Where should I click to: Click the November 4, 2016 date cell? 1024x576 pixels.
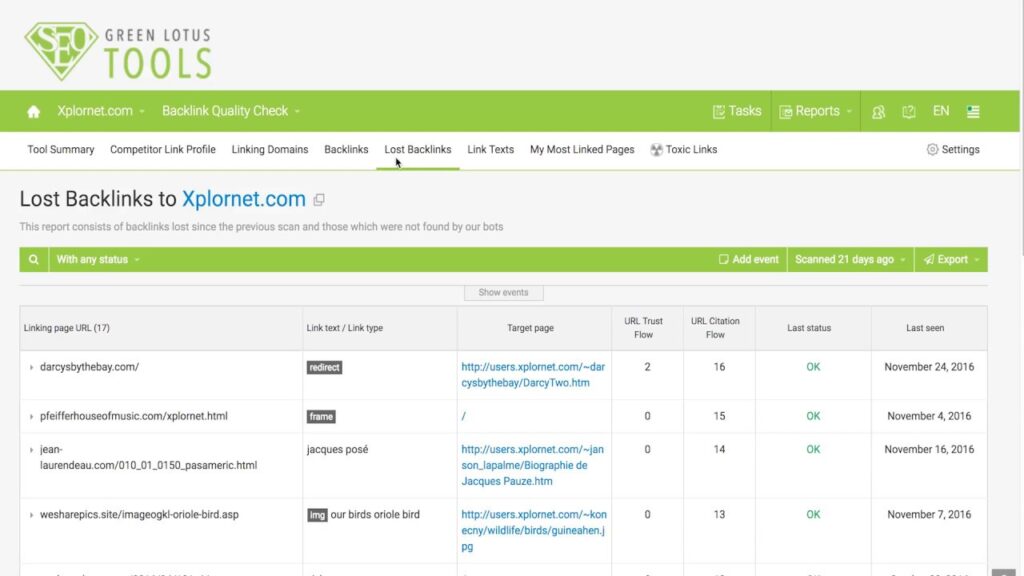click(929, 416)
